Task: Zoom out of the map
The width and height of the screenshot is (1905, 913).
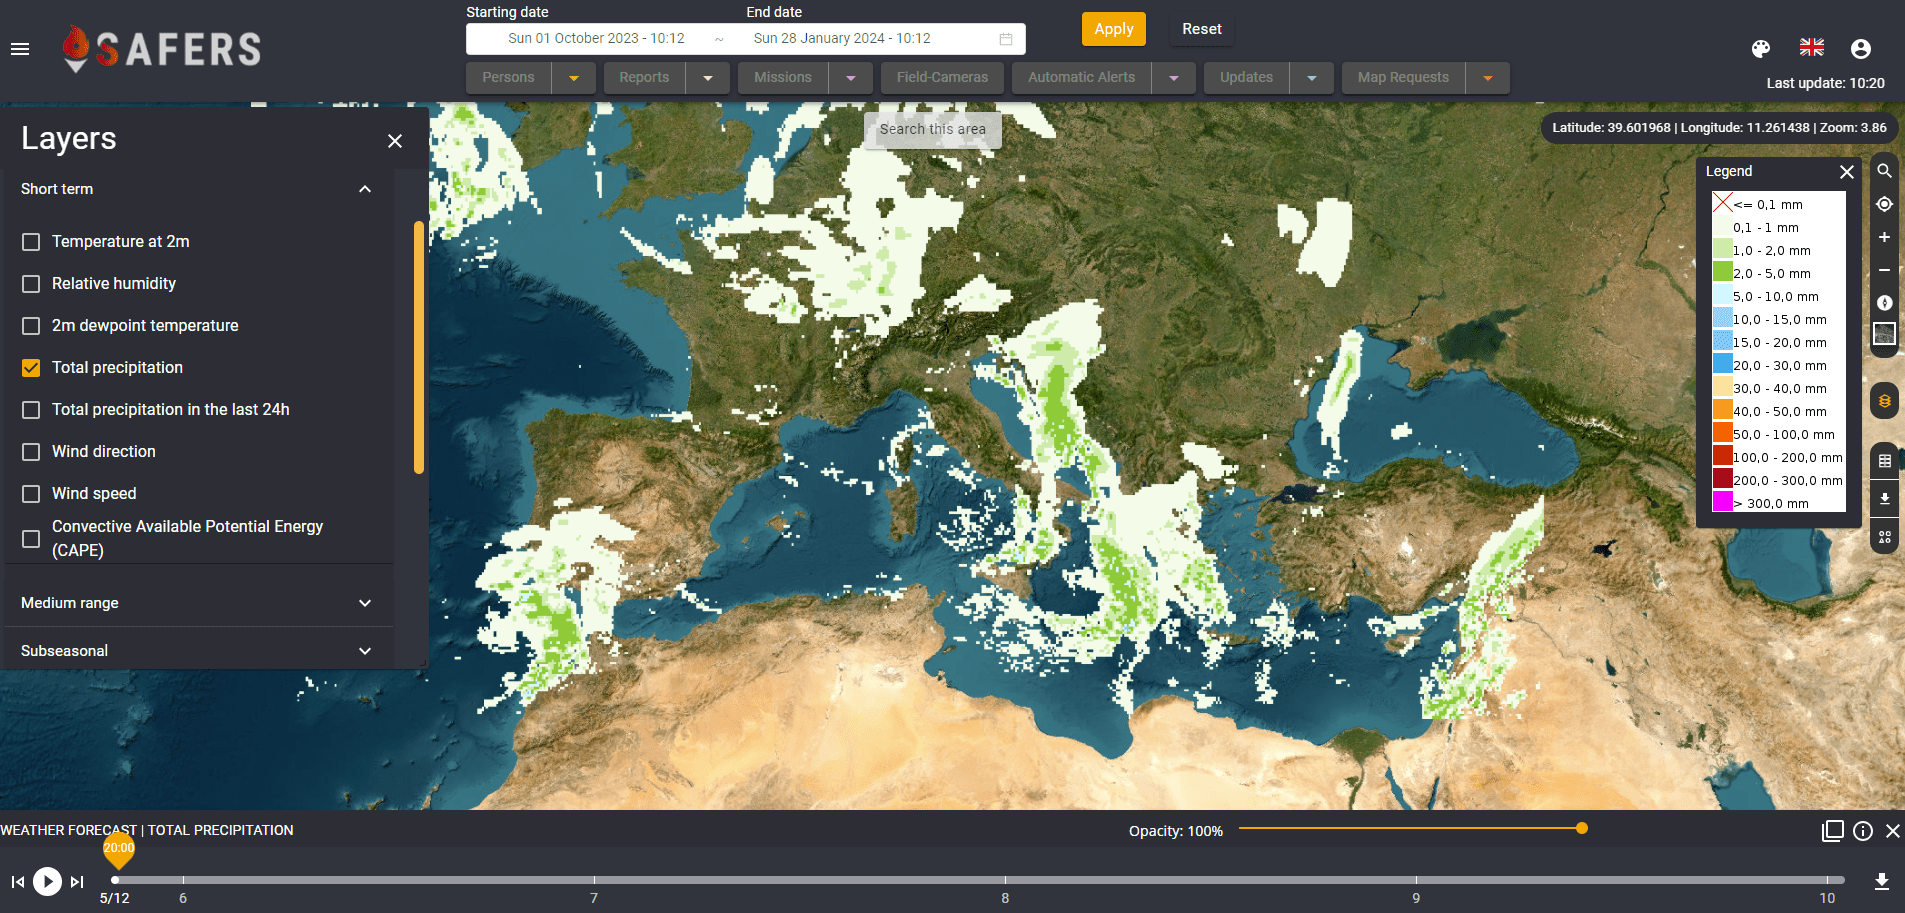Action: click(x=1884, y=270)
